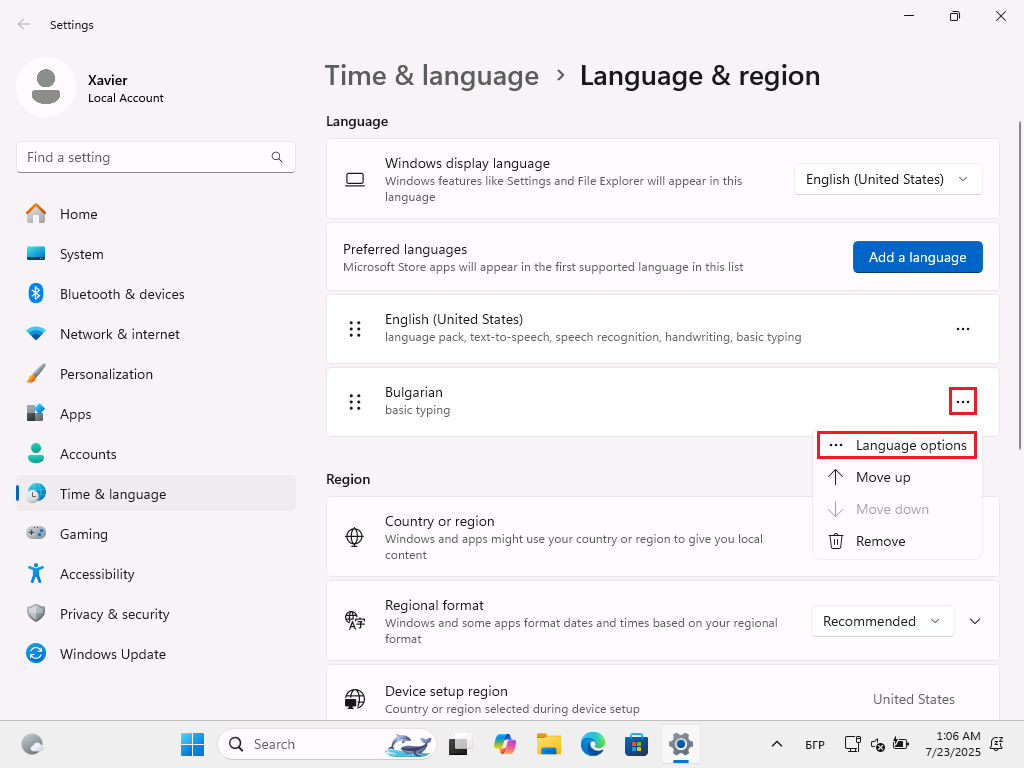The image size is (1024, 768).
Task: Click English (United States) language row title
Action: pyautogui.click(x=454, y=319)
